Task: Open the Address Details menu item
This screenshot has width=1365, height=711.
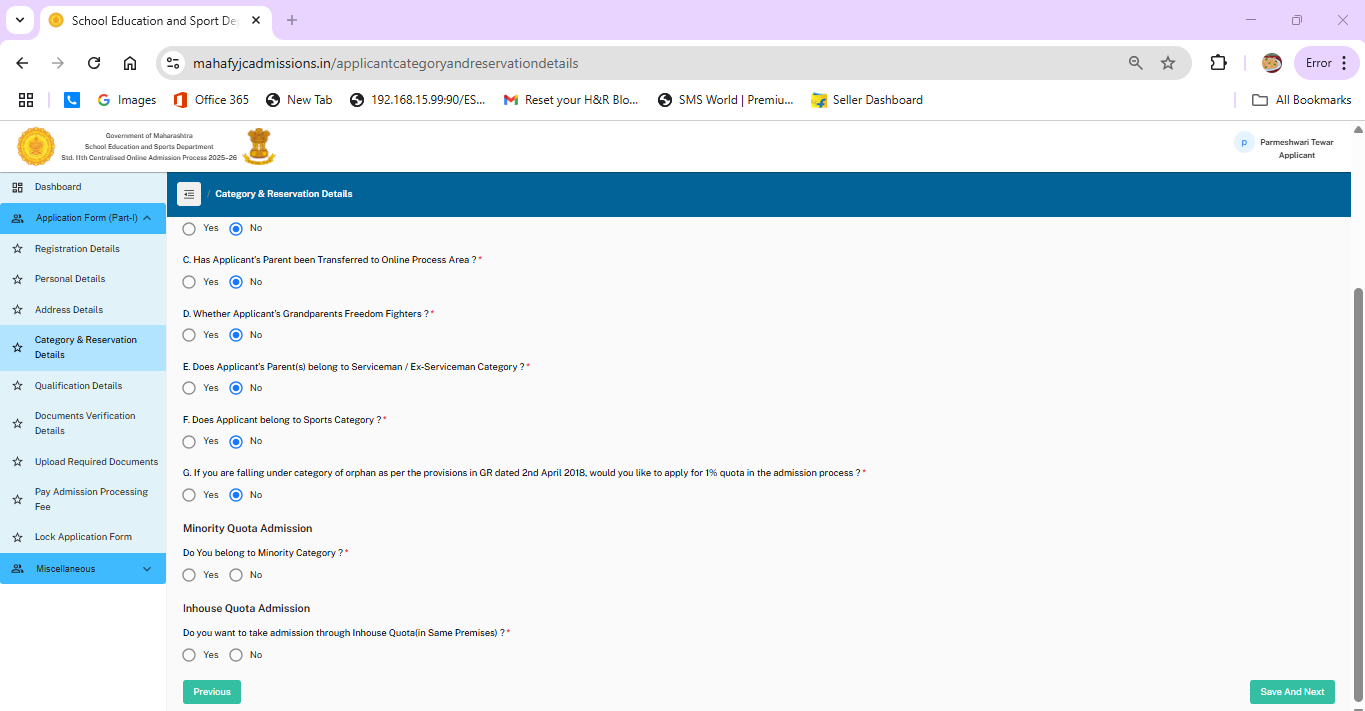Action: tap(69, 310)
